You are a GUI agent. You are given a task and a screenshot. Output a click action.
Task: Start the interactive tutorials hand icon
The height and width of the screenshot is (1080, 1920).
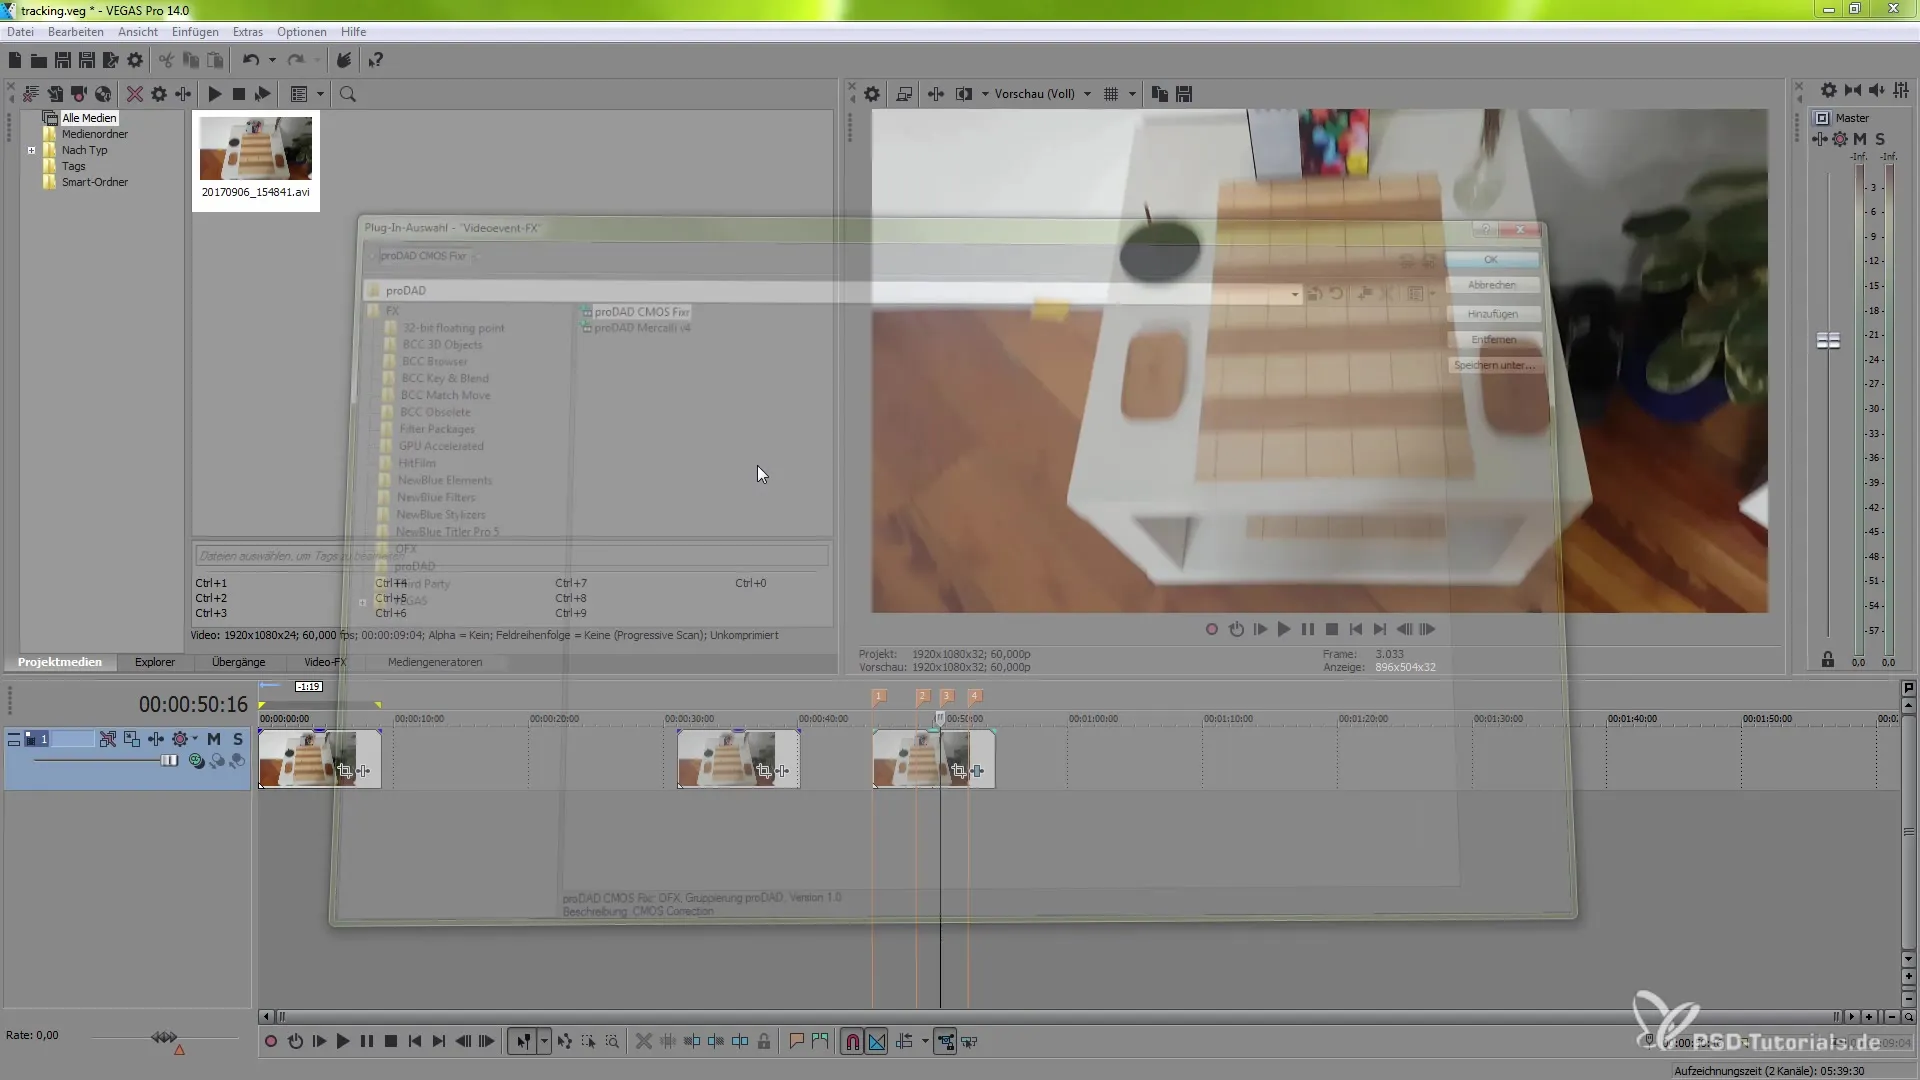coord(343,61)
